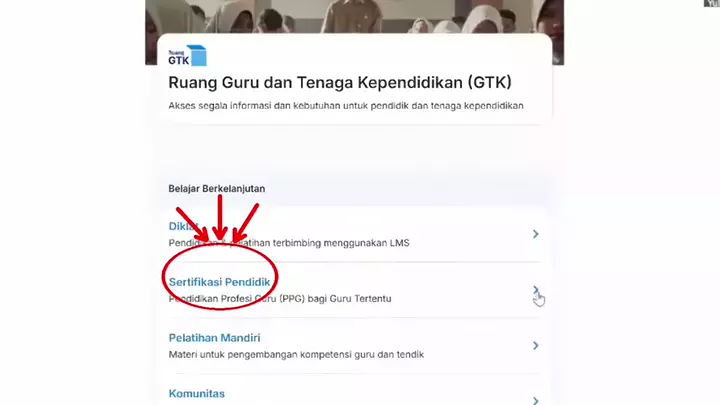The height and width of the screenshot is (405, 720).
Task: Click the right diagonal red arrow annotation
Action: [246, 223]
